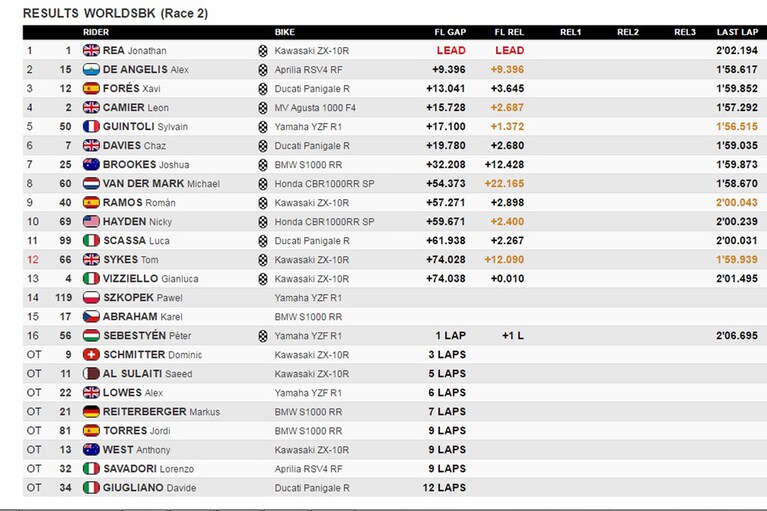Click the Qatar flag next to AL SULAITI
767x511 pixels.
tap(91, 374)
